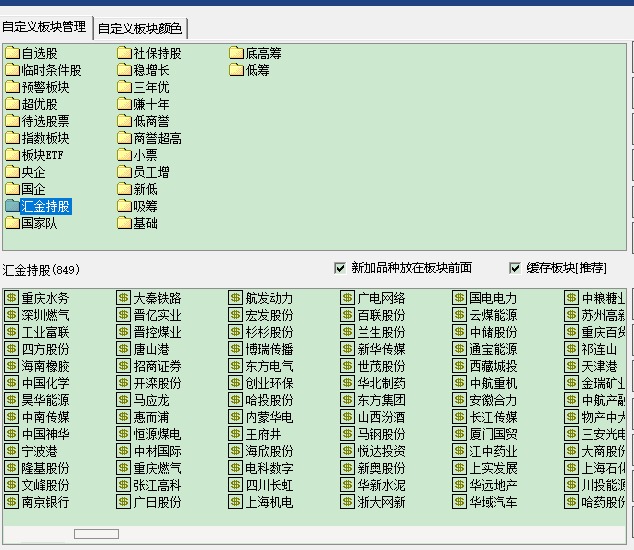Open the 三年优 folder icon
The height and width of the screenshot is (550, 634).
[x=125, y=87]
